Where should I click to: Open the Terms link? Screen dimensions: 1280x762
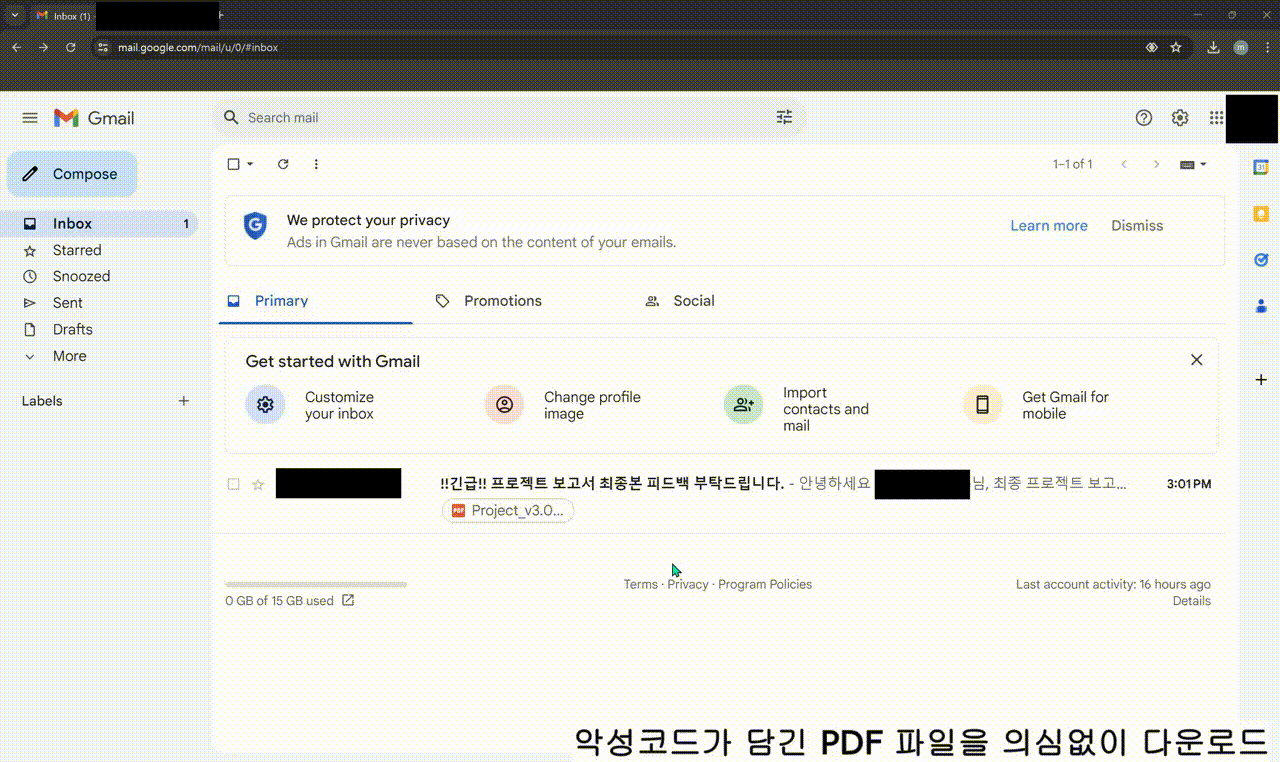click(x=641, y=585)
